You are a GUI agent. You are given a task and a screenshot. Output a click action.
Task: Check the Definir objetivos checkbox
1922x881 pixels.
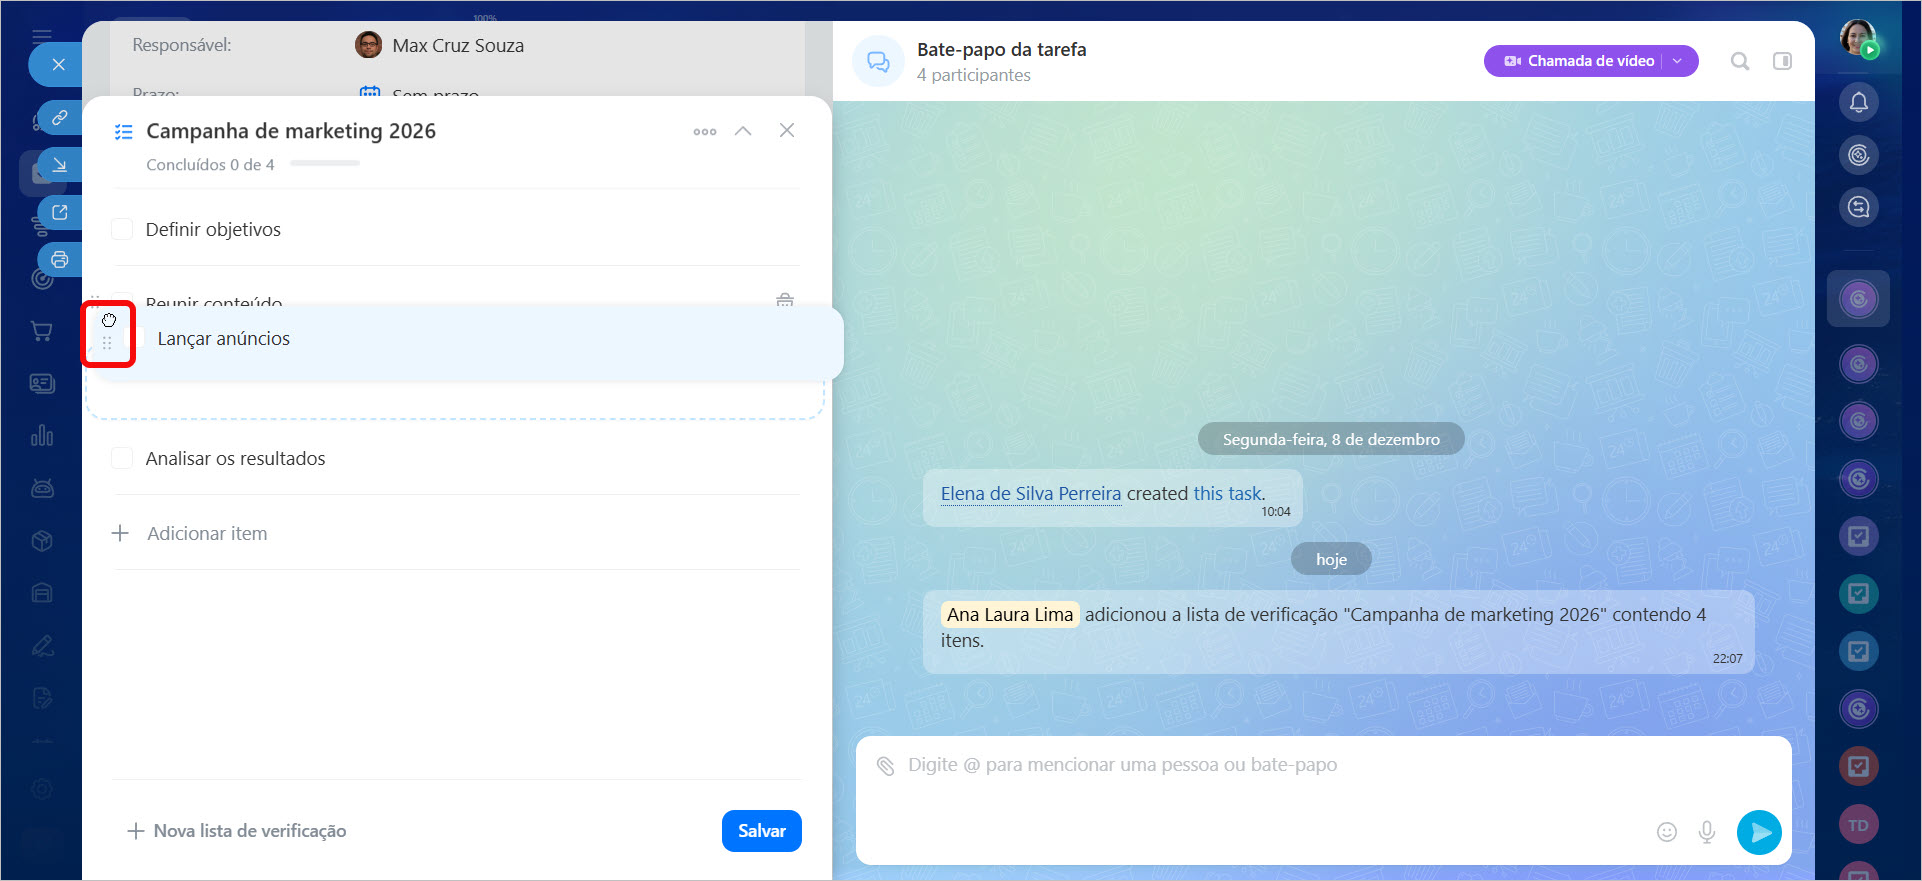pyautogui.click(x=122, y=230)
